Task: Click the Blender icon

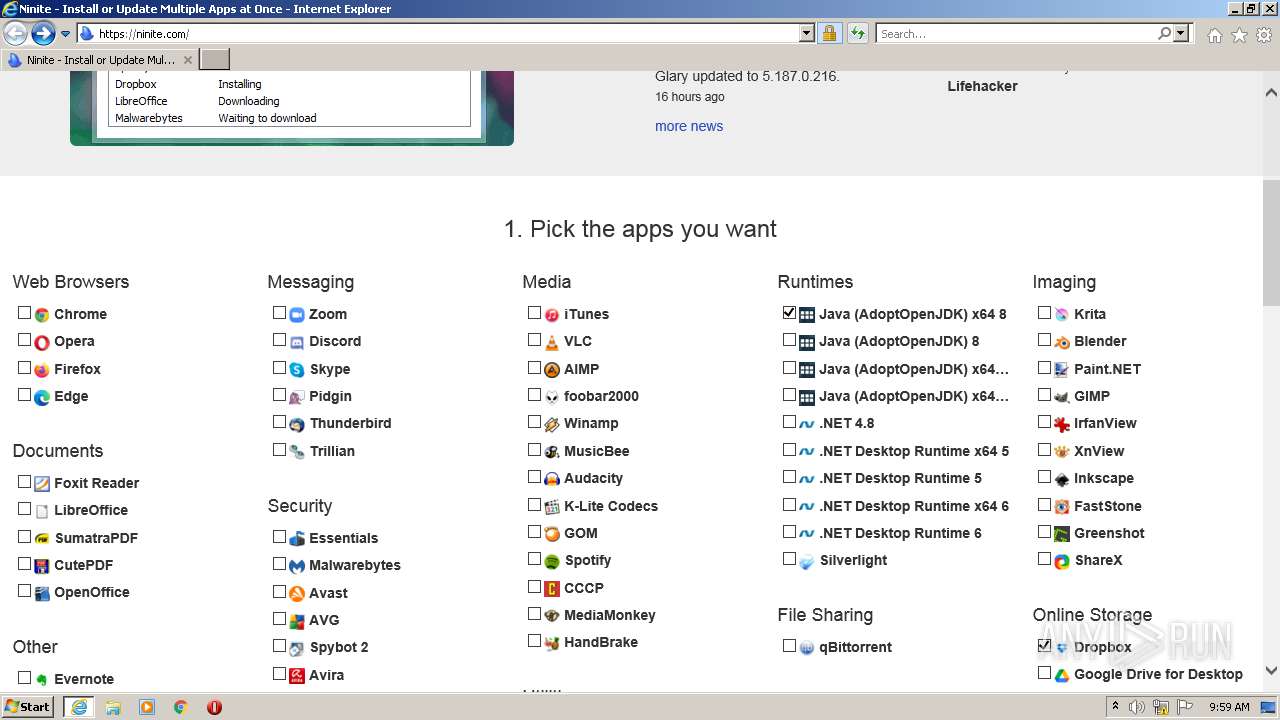Action: (x=1062, y=342)
